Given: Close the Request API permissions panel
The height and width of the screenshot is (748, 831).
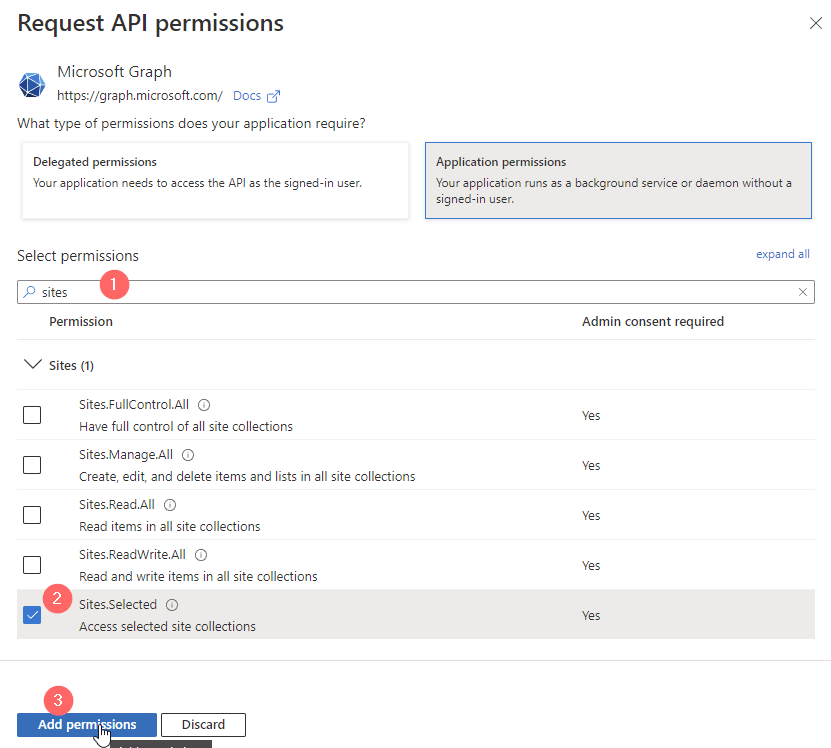Looking at the screenshot, I should (815, 23).
